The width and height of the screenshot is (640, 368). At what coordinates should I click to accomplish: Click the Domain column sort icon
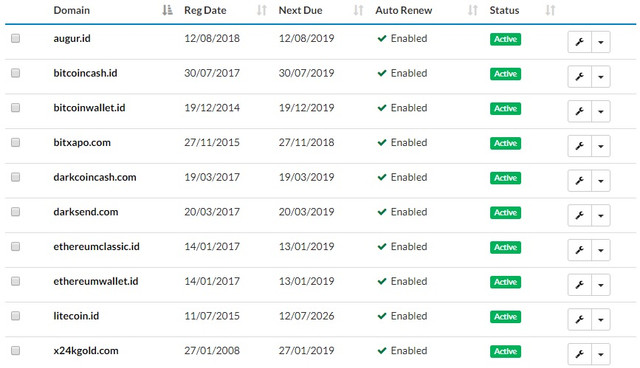click(167, 10)
